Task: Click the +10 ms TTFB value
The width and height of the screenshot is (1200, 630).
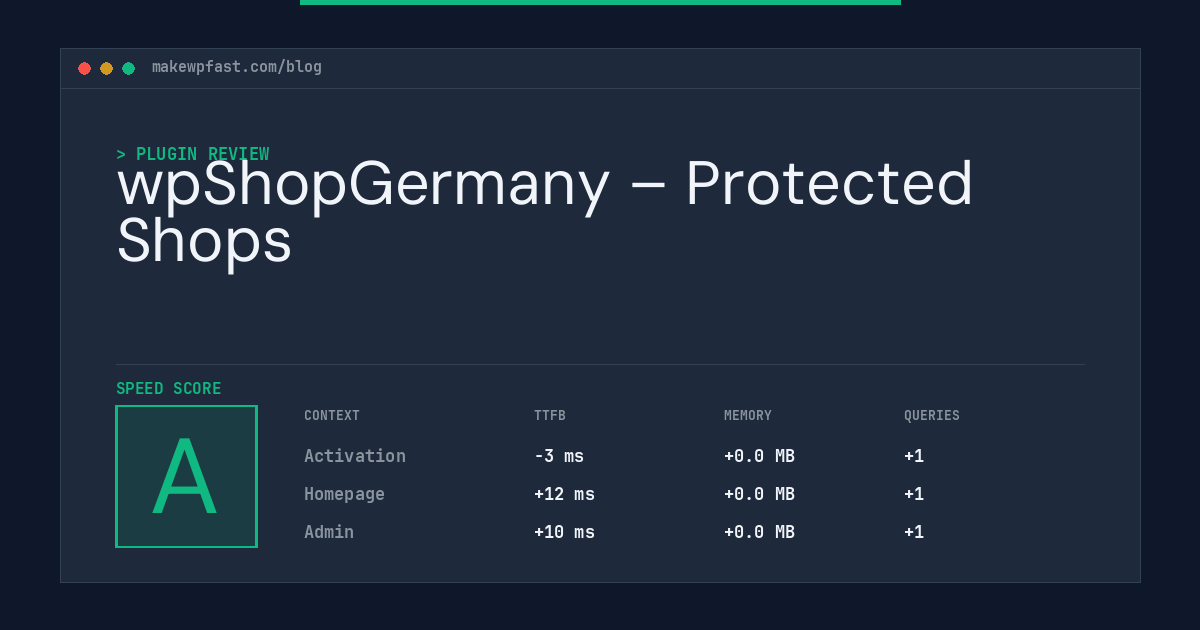Action: point(564,532)
